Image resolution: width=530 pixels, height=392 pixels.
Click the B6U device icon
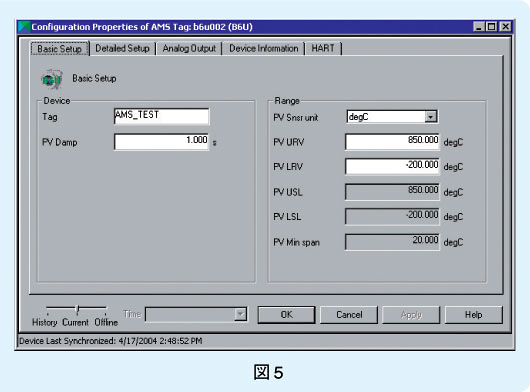(x=52, y=79)
